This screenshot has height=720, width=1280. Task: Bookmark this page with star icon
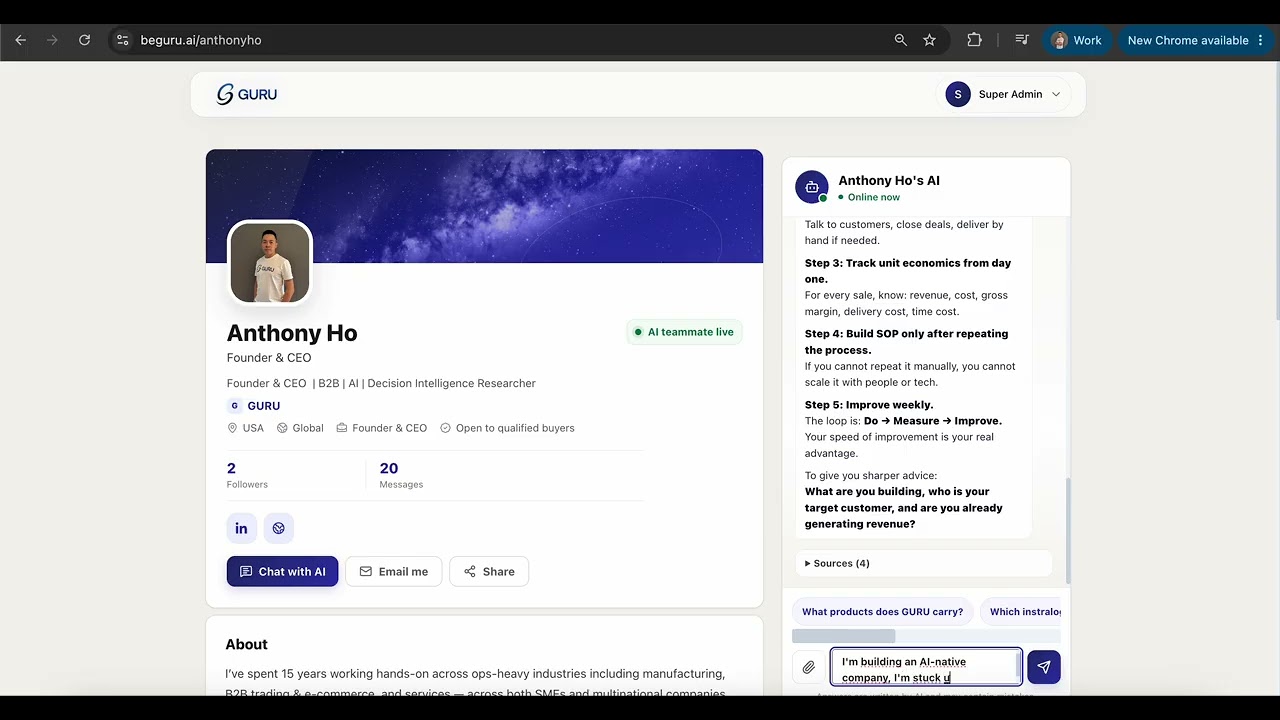click(x=930, y=40)
